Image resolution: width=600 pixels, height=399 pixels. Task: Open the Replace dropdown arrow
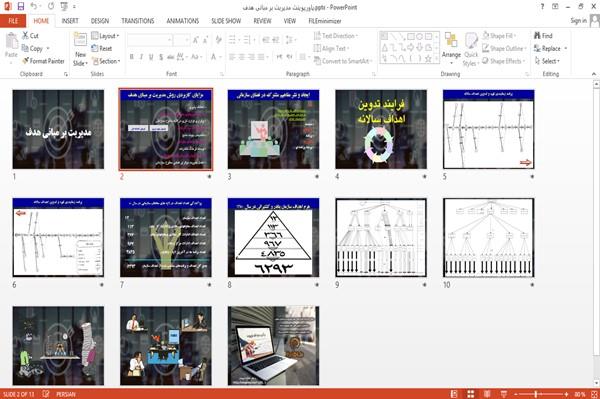coord(566,48)
